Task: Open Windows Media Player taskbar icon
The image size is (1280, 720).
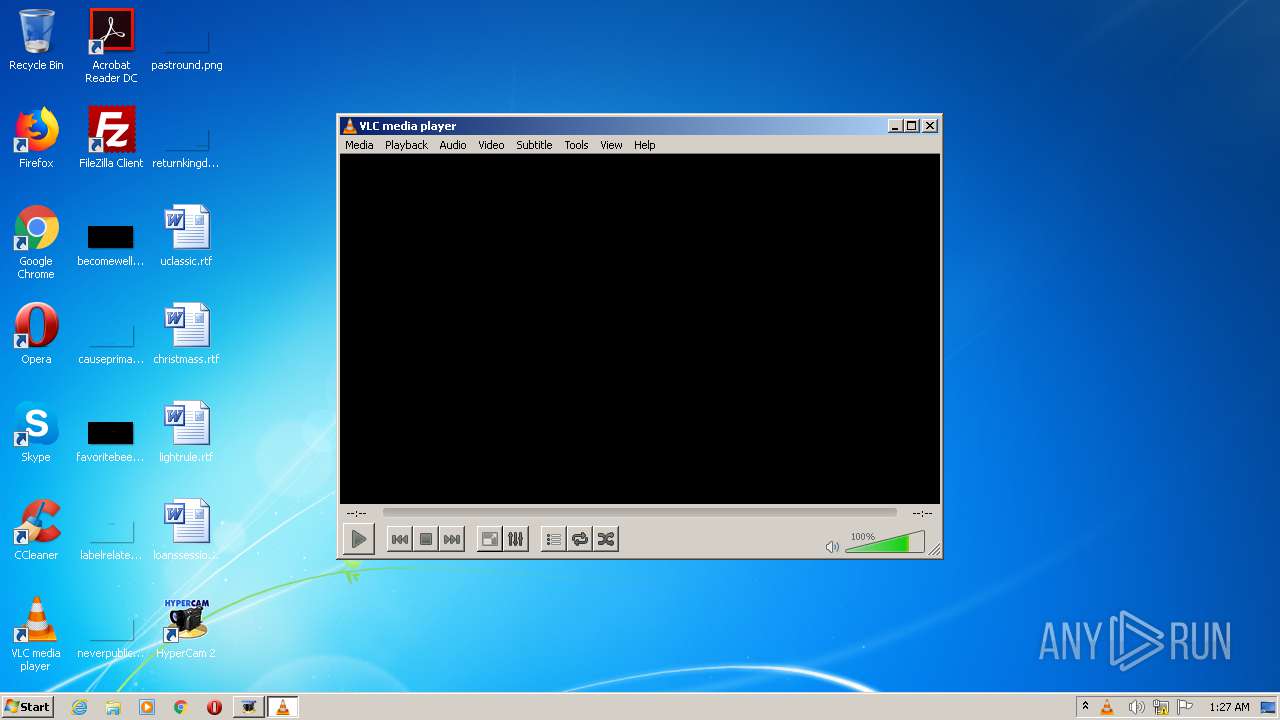Action: click(147, 707)
